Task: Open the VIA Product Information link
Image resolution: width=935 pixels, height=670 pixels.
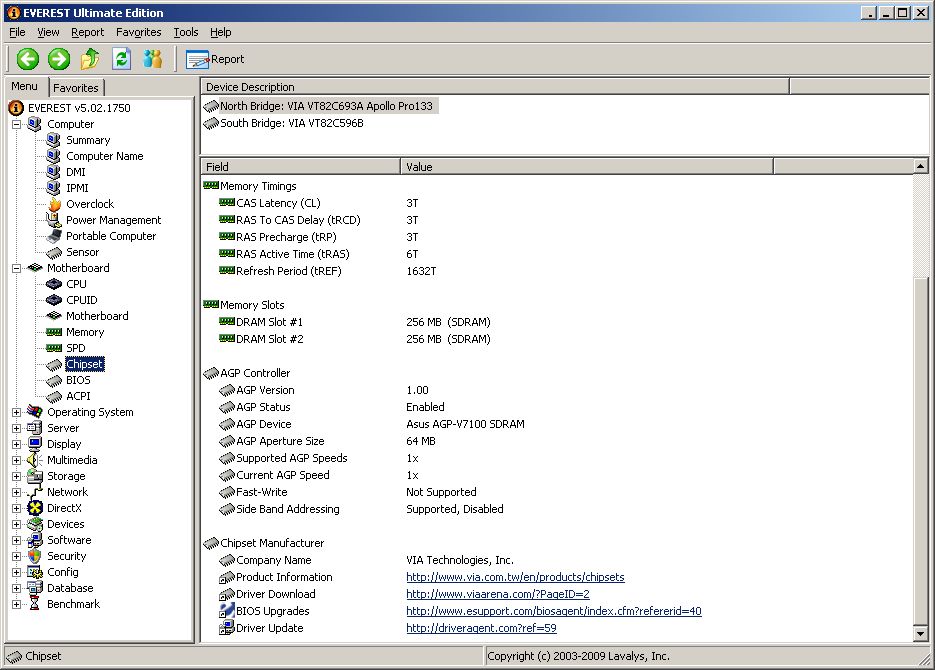Action: (x=515, y=577)
